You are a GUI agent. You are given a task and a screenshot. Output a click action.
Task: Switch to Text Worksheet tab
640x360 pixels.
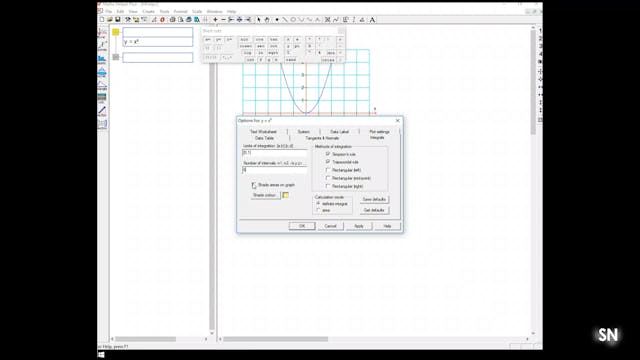263,132
